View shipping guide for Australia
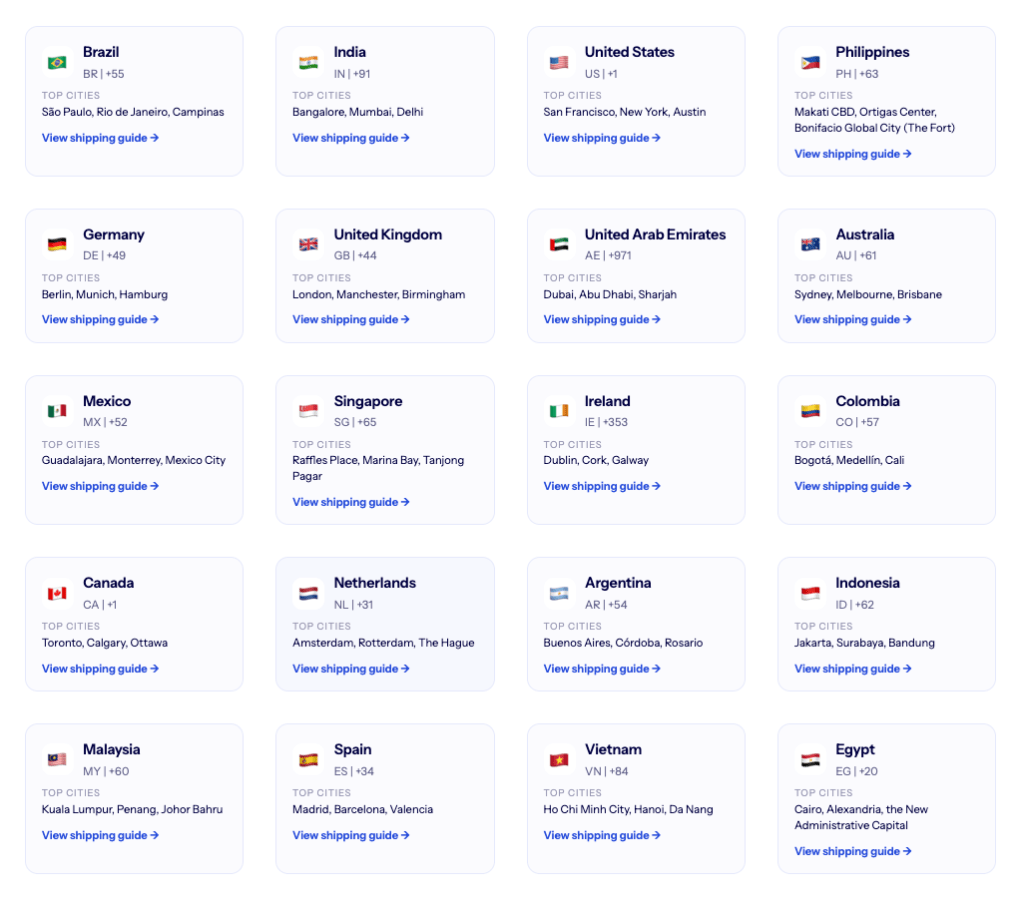Image resolution: width=1024 pixels, height=912 pixels. [x=852, y=320]
